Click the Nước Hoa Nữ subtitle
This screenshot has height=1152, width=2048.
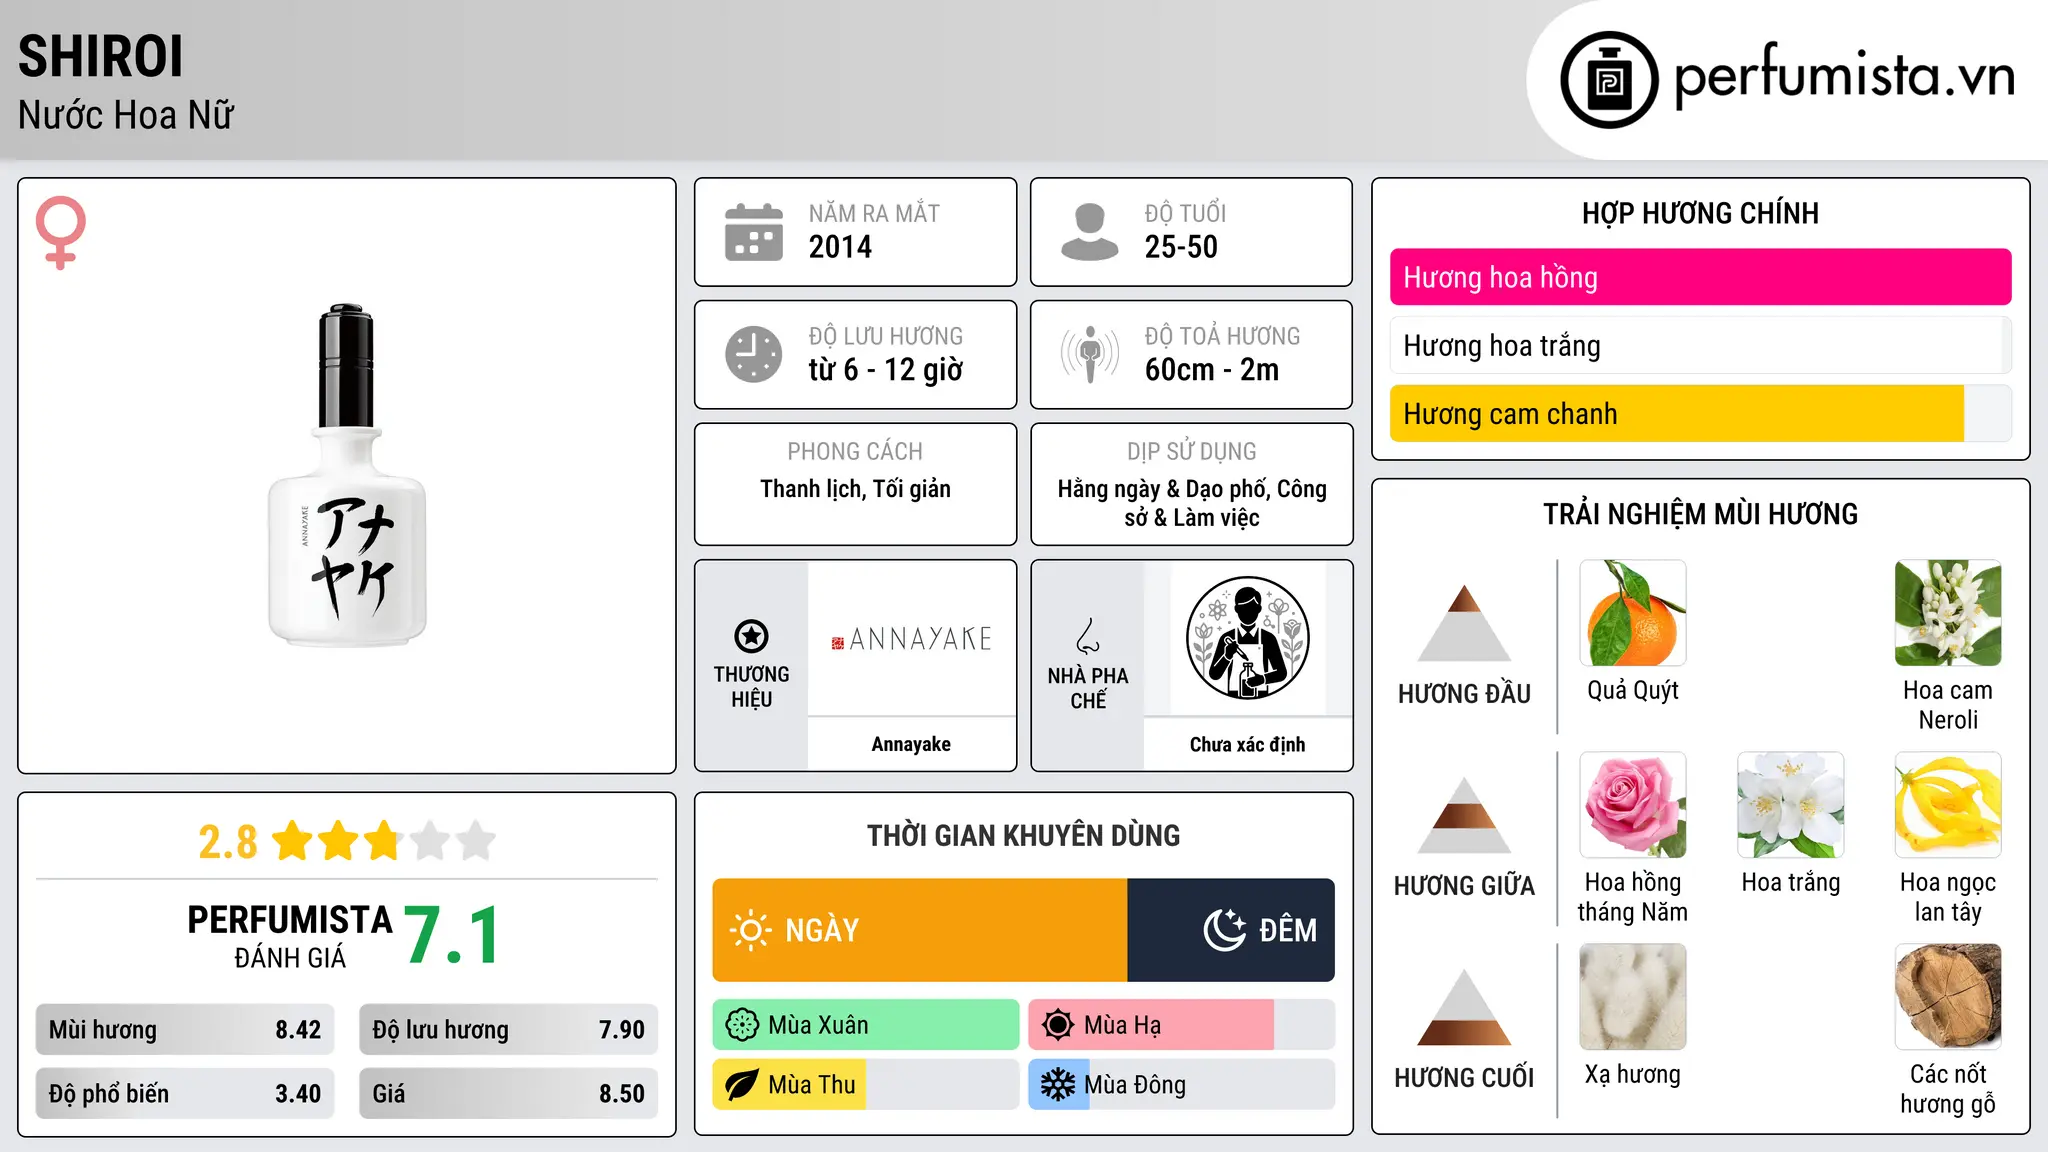pyautogui.click(x=126, y=115)
